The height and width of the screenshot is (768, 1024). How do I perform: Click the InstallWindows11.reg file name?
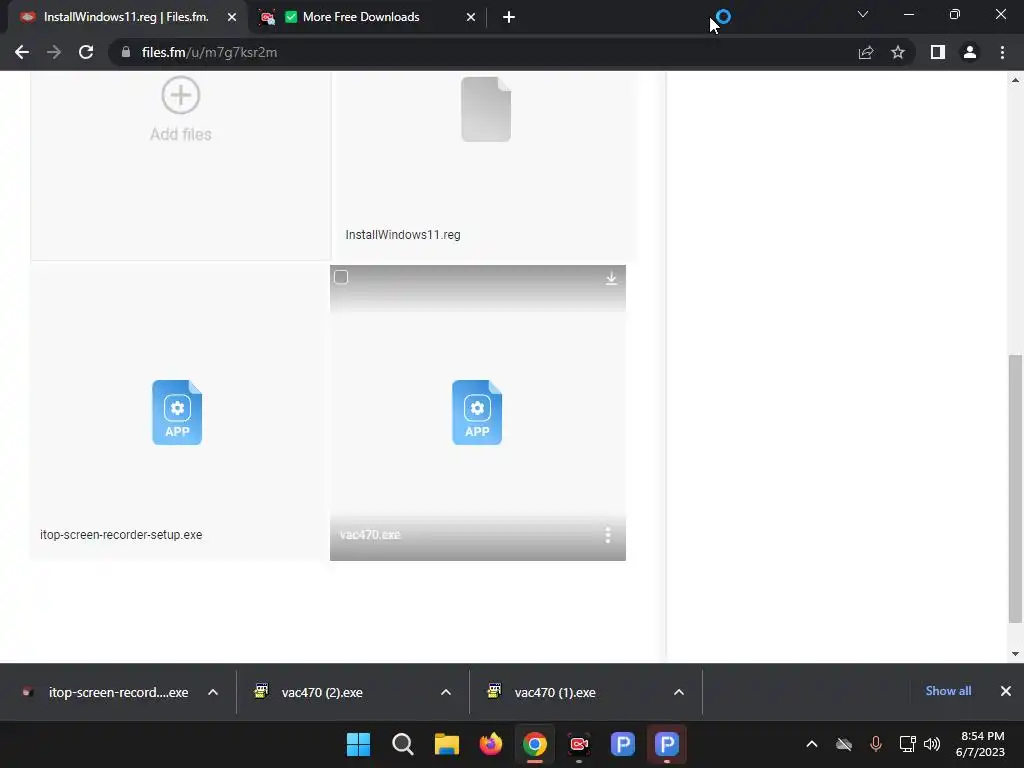pyautogui.click(x=402, y=234)
